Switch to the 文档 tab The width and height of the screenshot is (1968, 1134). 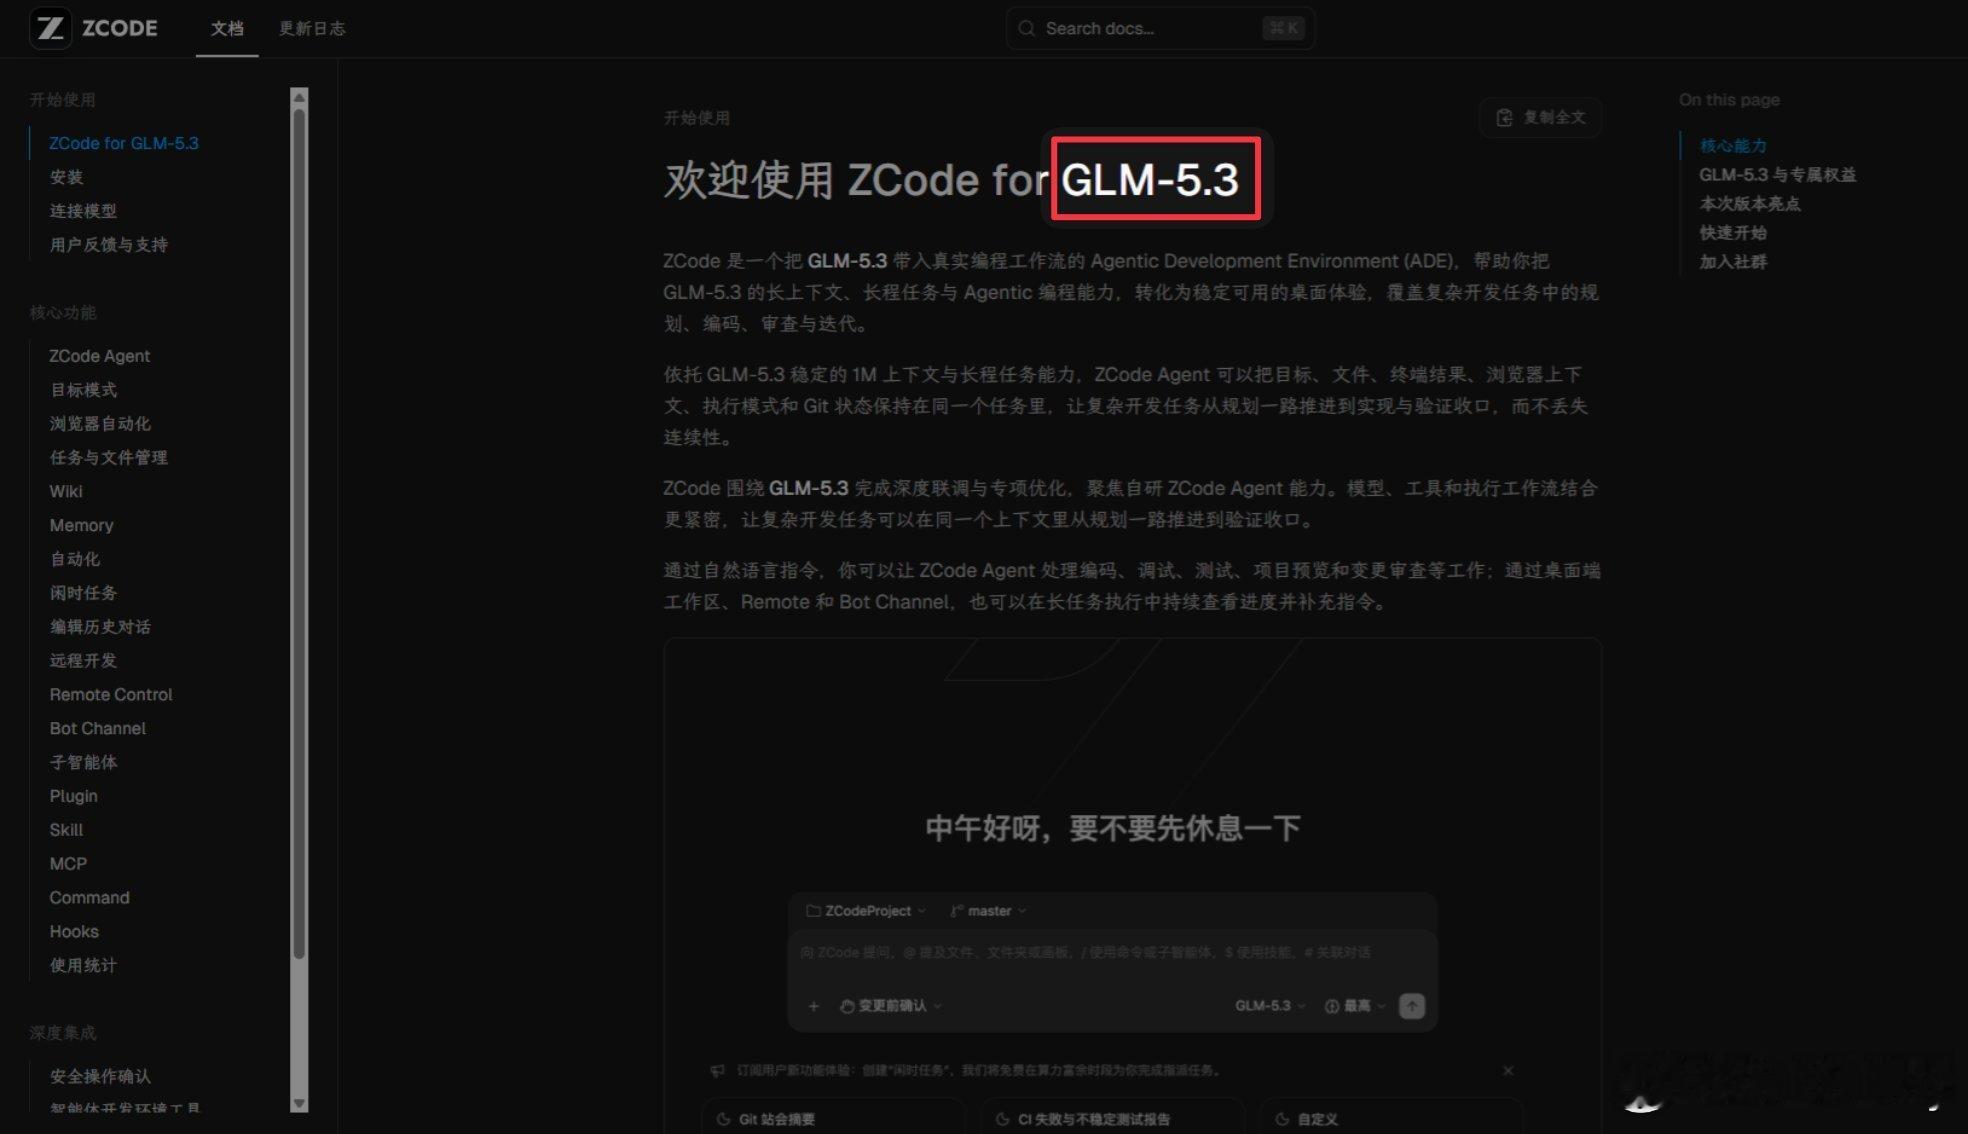[x=227, y=28]
